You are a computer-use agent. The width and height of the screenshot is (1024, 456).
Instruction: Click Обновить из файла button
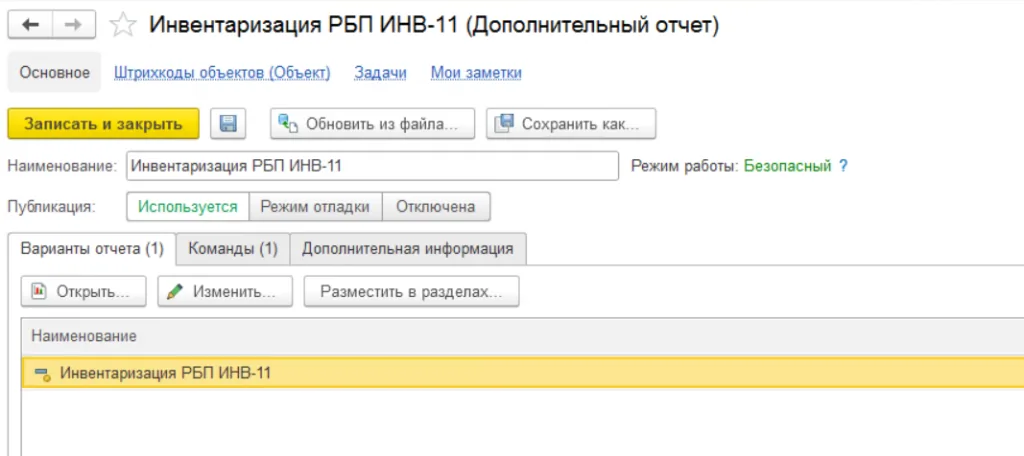click(372, 123)
